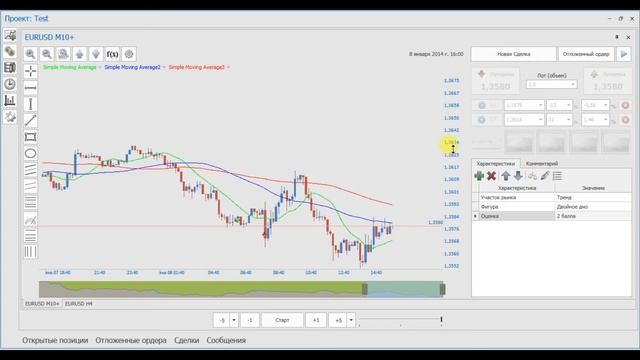
Task: Step forward one bar with +1
Action: tap(316, 320)
